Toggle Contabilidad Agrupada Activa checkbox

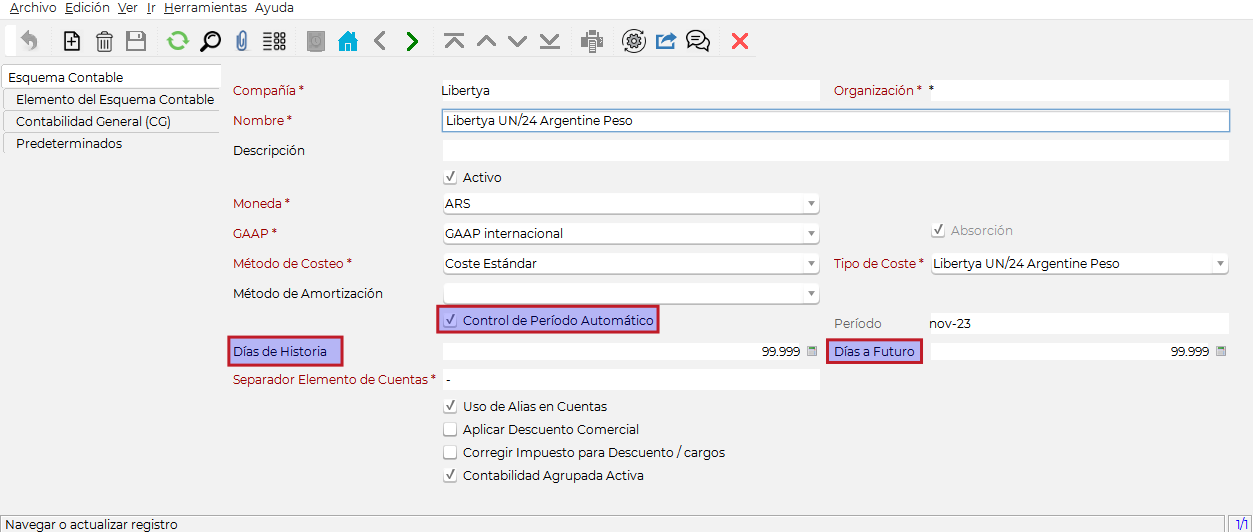[x=450, y=476]
